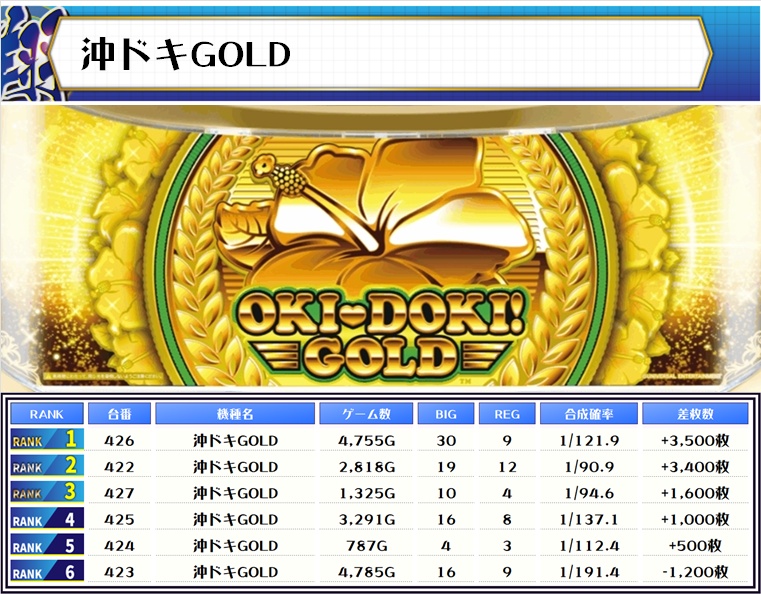The image size is (761, 594).
Task: Click 沖ドキGOLD name in rank 6 row
Action: click(235, 572)
